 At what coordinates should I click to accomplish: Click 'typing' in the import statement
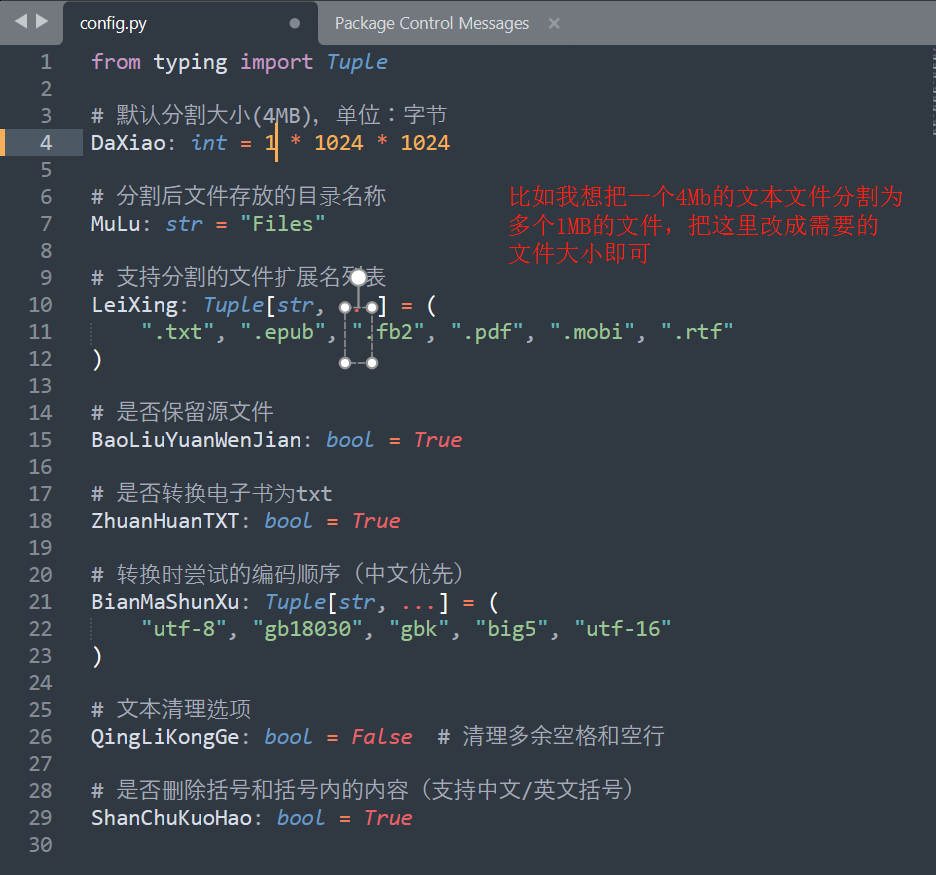coord(190,62)
